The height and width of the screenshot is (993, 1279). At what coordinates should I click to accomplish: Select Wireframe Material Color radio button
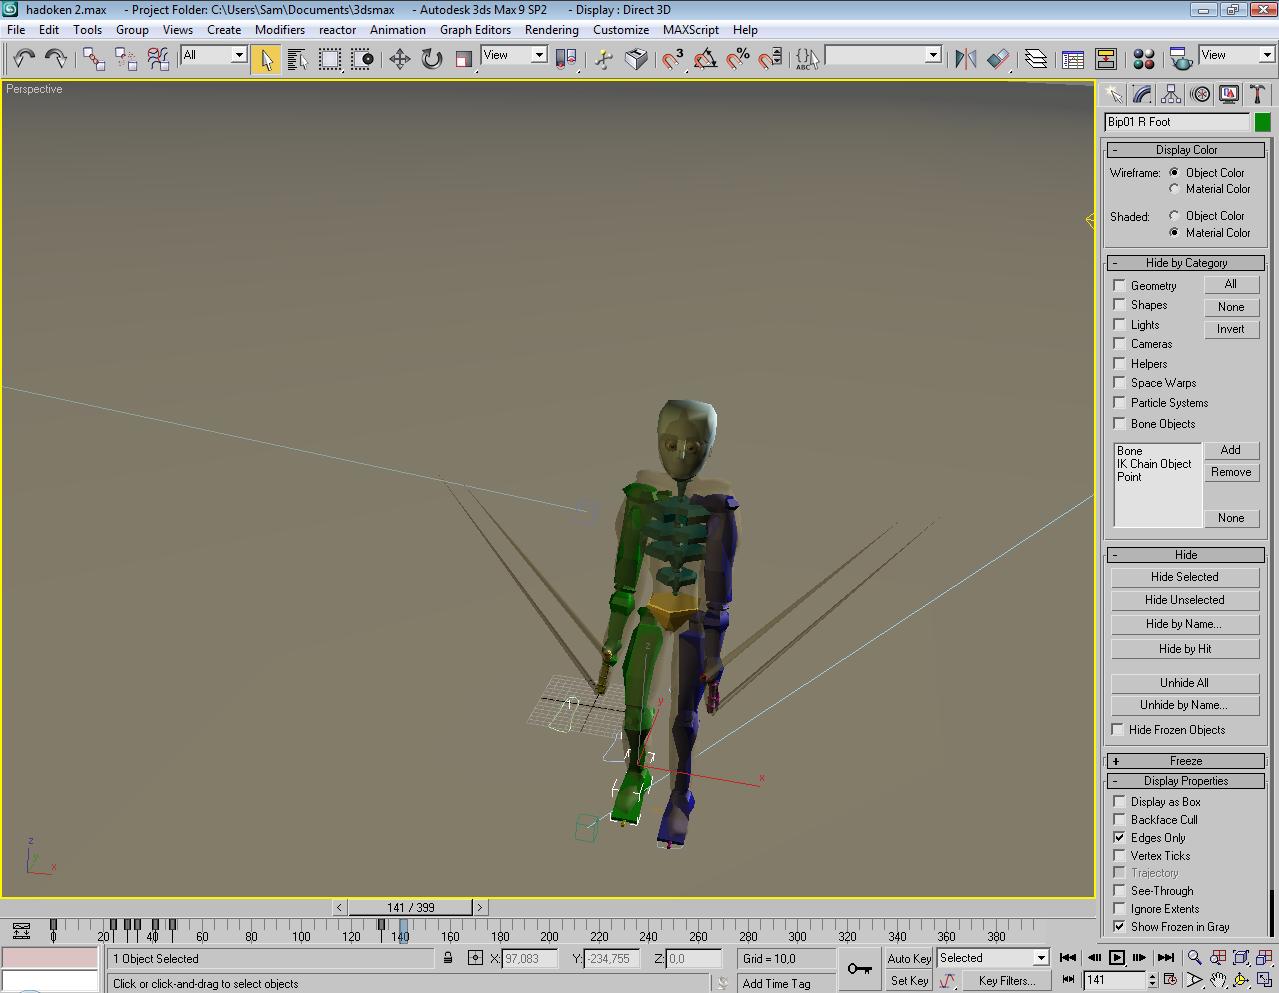(1175, 189)
